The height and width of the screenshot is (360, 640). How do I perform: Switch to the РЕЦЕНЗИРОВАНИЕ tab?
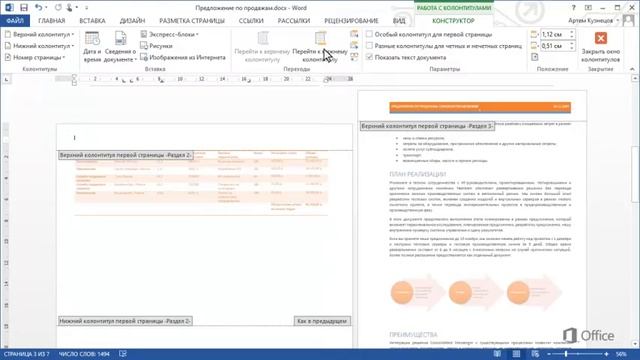(x=351, y=20)
